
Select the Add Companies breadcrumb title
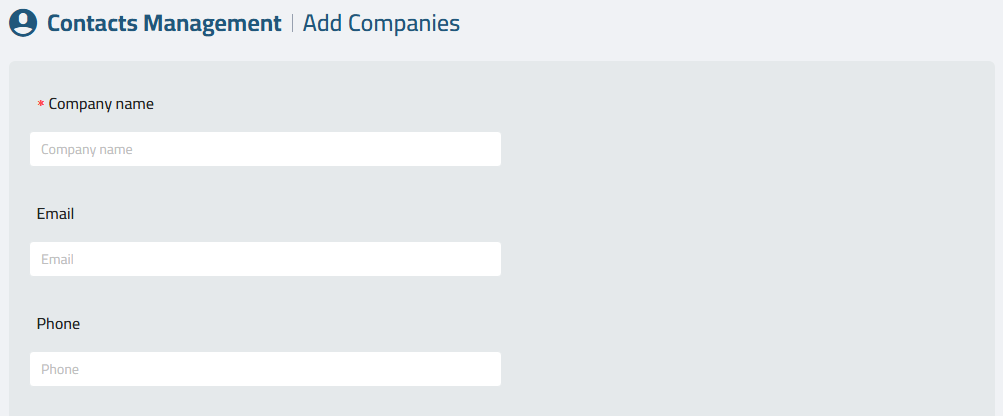coord(381,23)
